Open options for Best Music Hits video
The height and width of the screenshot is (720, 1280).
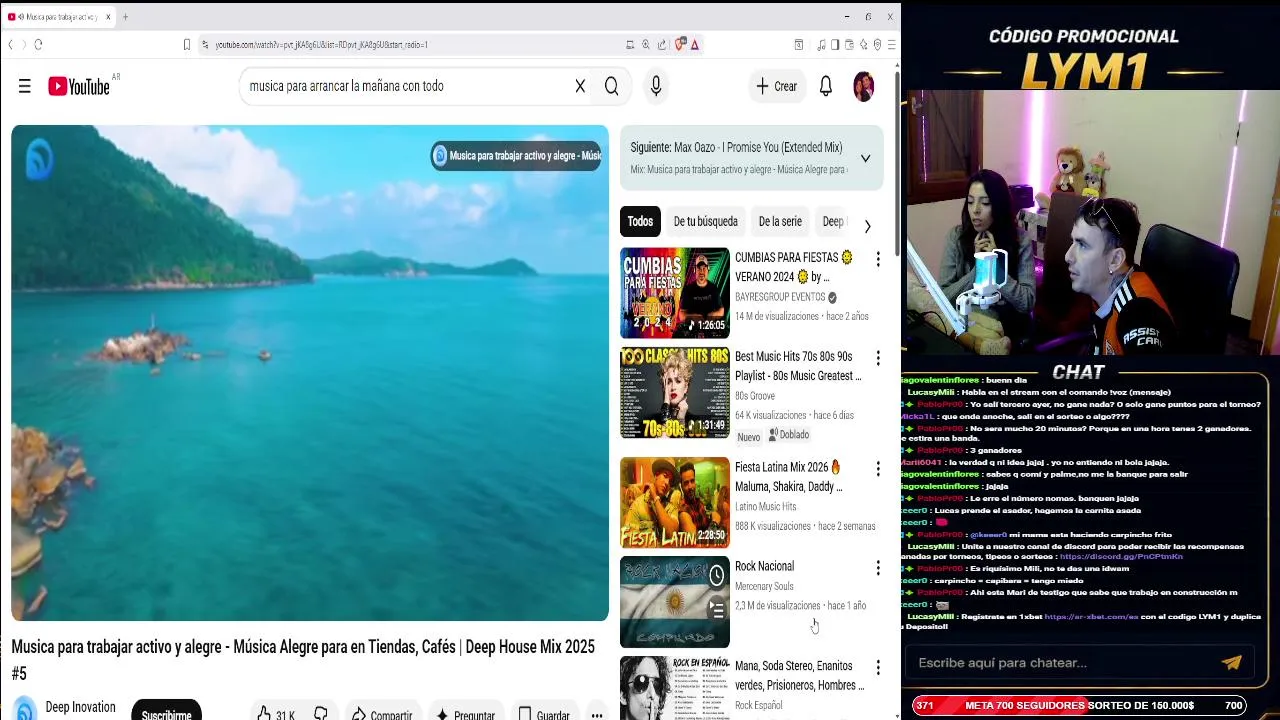click(878, 358)
